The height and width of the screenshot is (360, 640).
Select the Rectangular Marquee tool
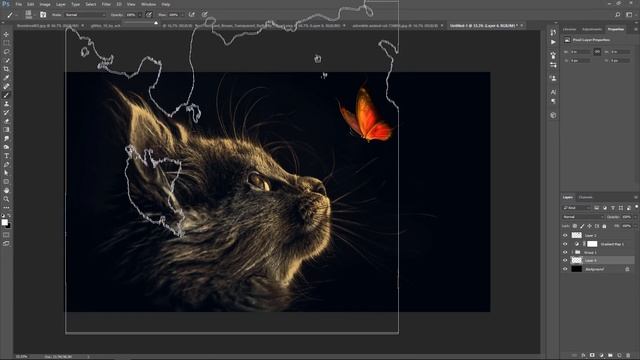click(6, 43)
